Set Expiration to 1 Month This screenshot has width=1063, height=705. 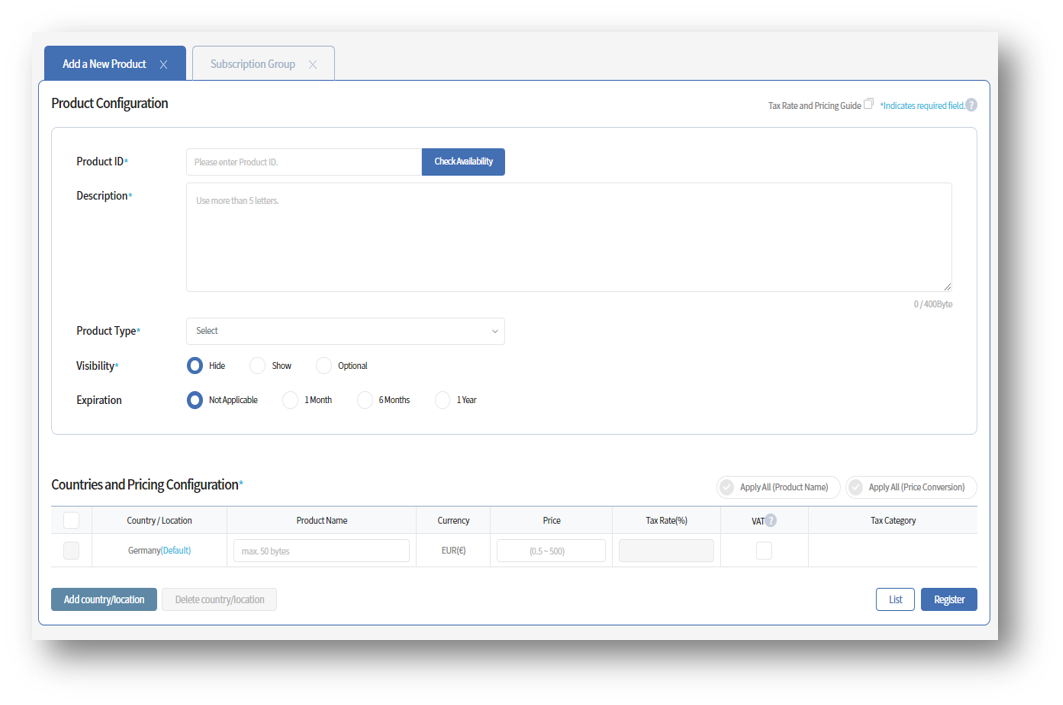coord(288,400)
